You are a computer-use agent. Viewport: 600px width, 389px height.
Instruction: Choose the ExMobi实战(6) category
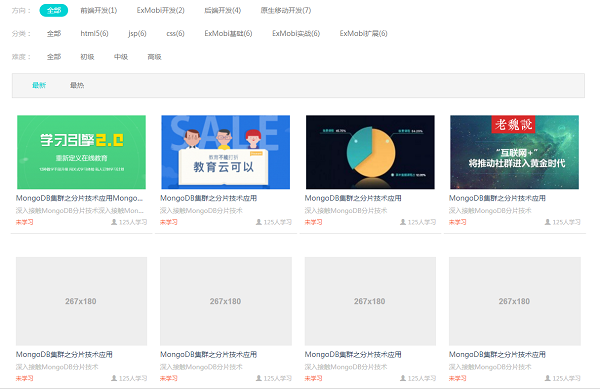click(x=296, y=34)
